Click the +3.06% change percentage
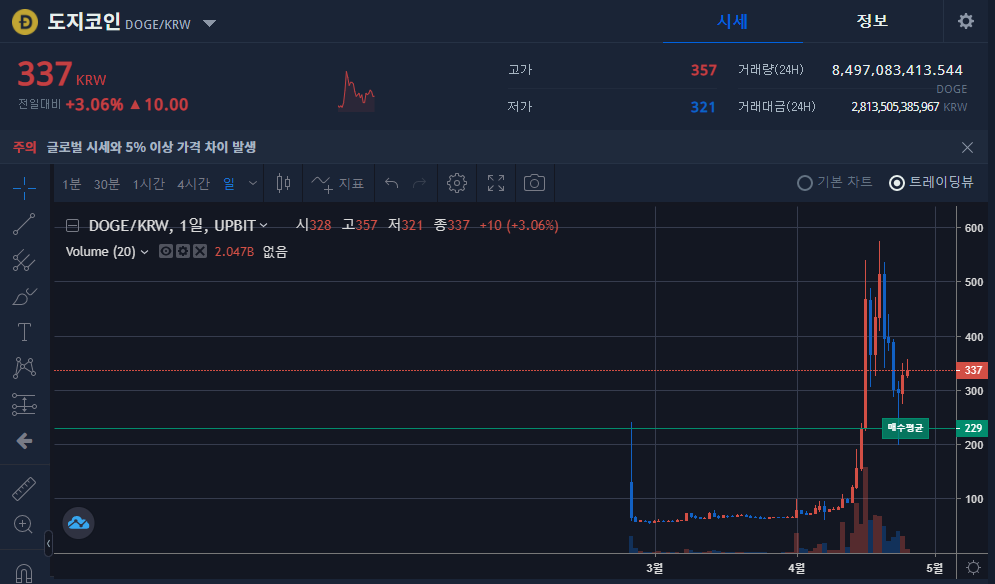The height and width of the screenshot is (584, 995). 95,105
